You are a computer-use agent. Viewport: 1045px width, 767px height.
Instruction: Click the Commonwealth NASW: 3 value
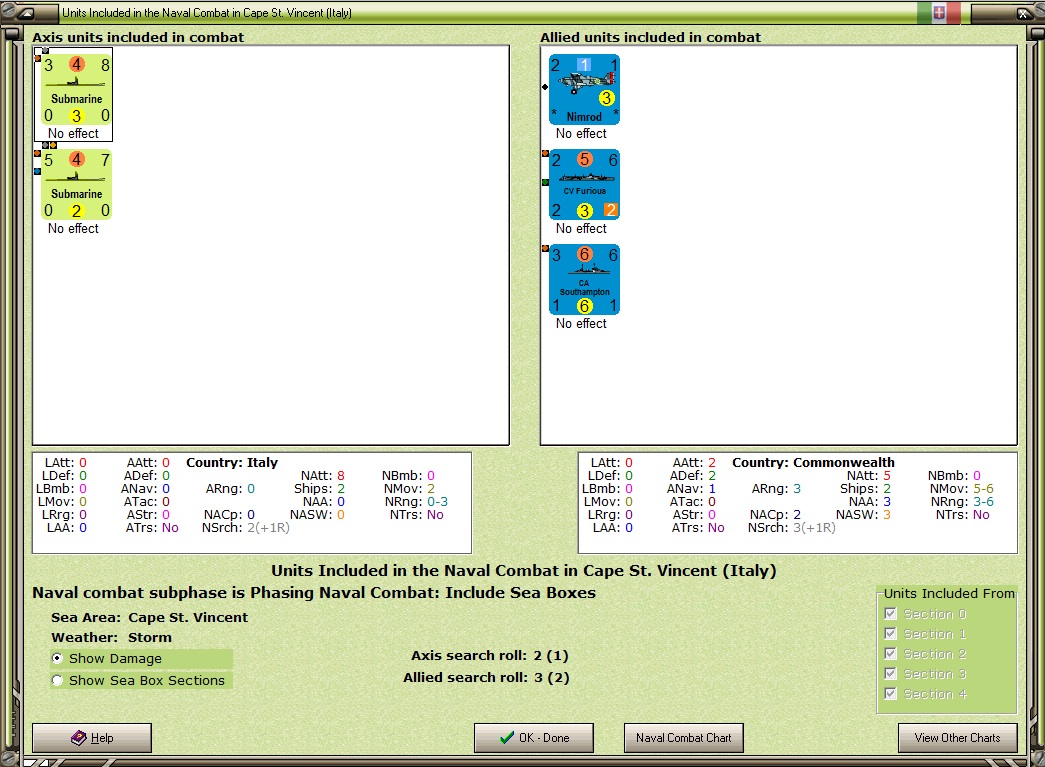[x=887, y=514]
